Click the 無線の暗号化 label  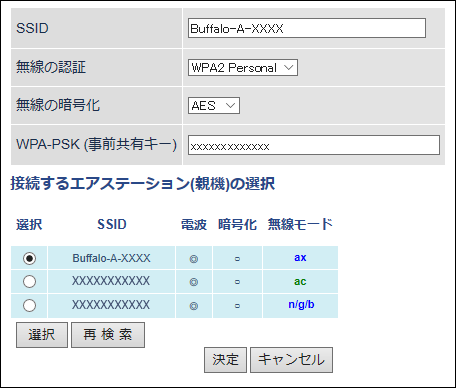click(x=58, y=105)
